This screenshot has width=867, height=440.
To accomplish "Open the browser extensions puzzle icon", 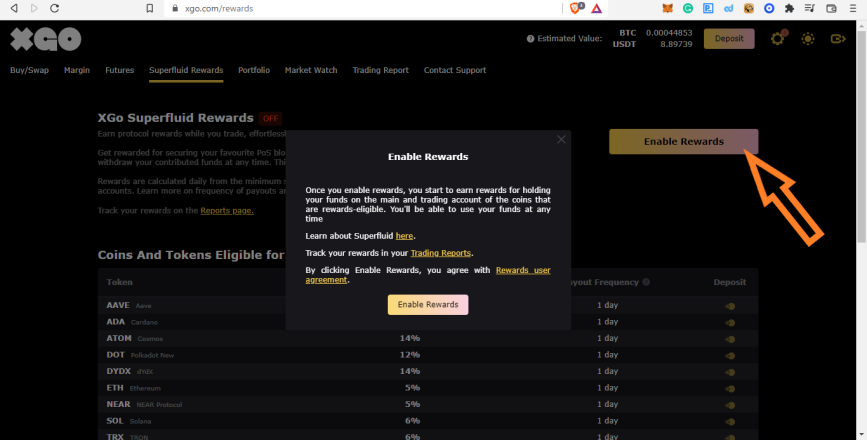I will pyautogui.click(x=790, y=8).
